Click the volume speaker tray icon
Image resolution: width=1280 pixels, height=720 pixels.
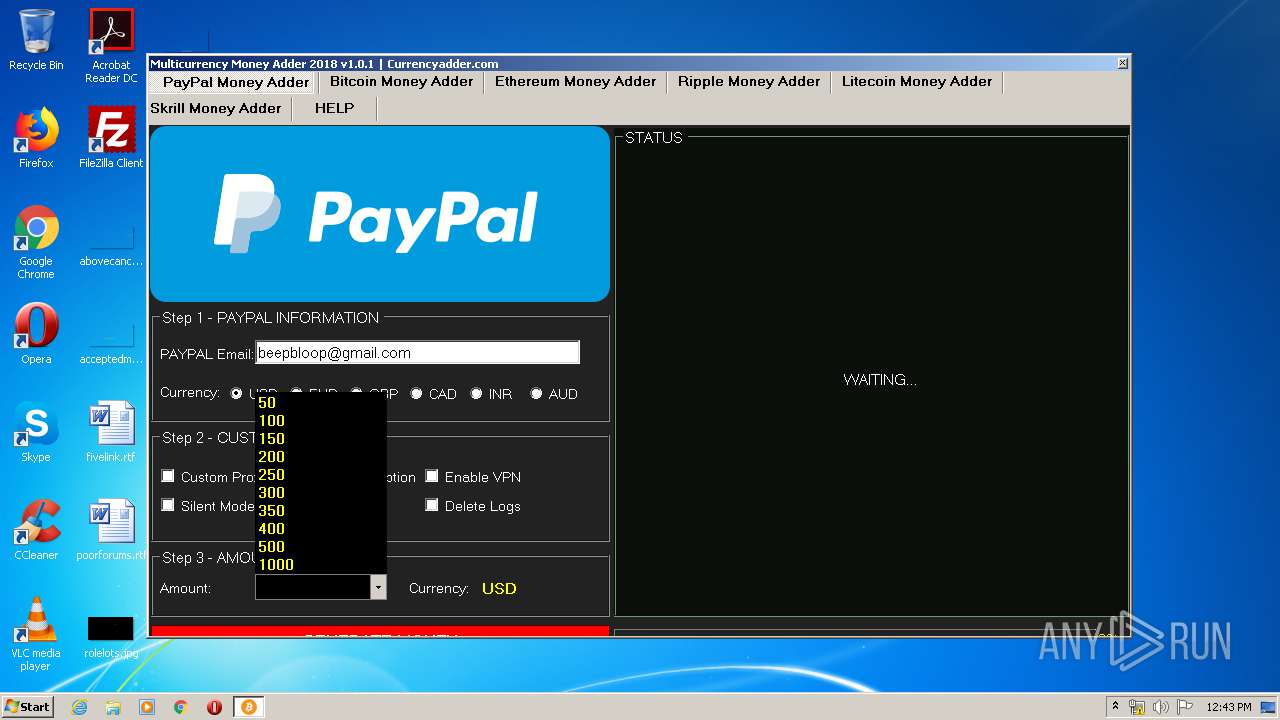pyautogui.click(x=1161, y=707)
